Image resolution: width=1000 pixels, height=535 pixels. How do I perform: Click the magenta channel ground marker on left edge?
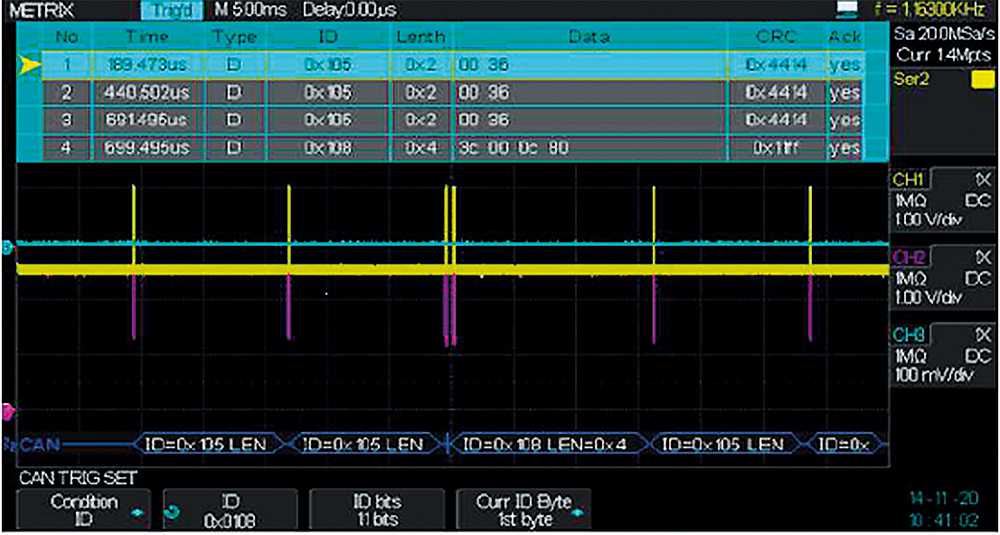tap(8, 410)
